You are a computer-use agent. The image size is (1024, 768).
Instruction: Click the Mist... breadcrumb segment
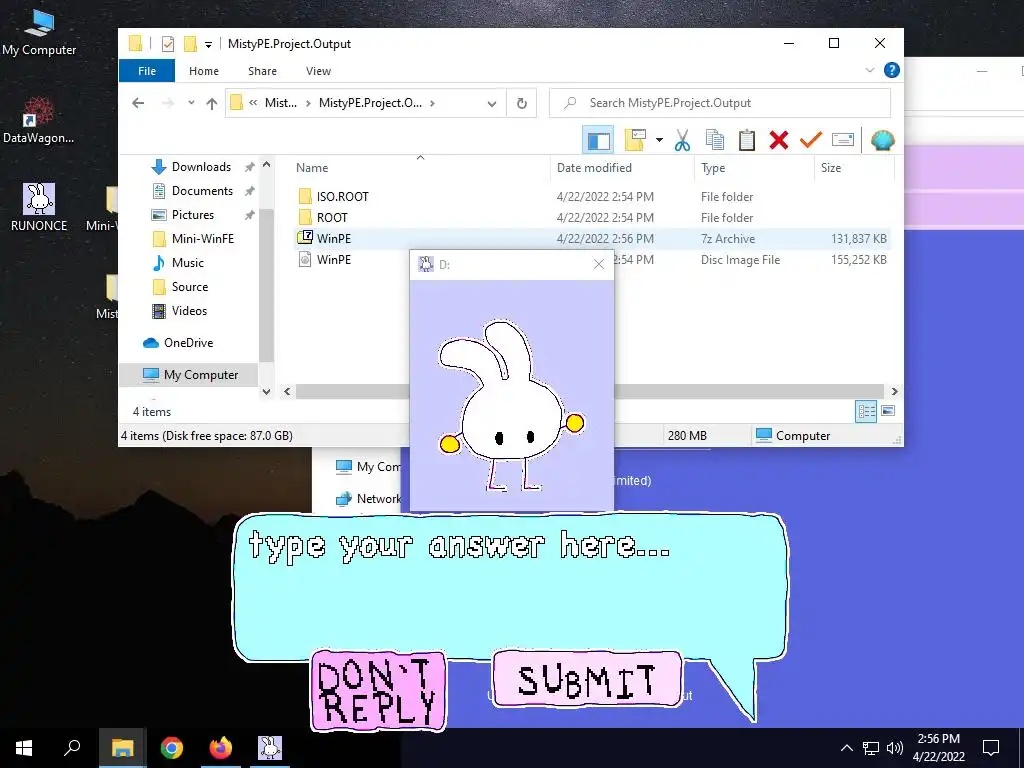(x=281, y=103)
